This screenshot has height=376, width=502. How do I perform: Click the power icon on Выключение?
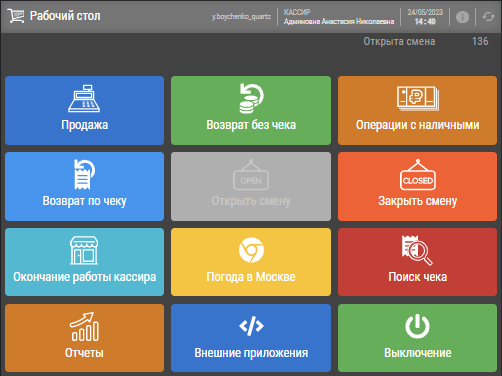click(x=417, y=326)
